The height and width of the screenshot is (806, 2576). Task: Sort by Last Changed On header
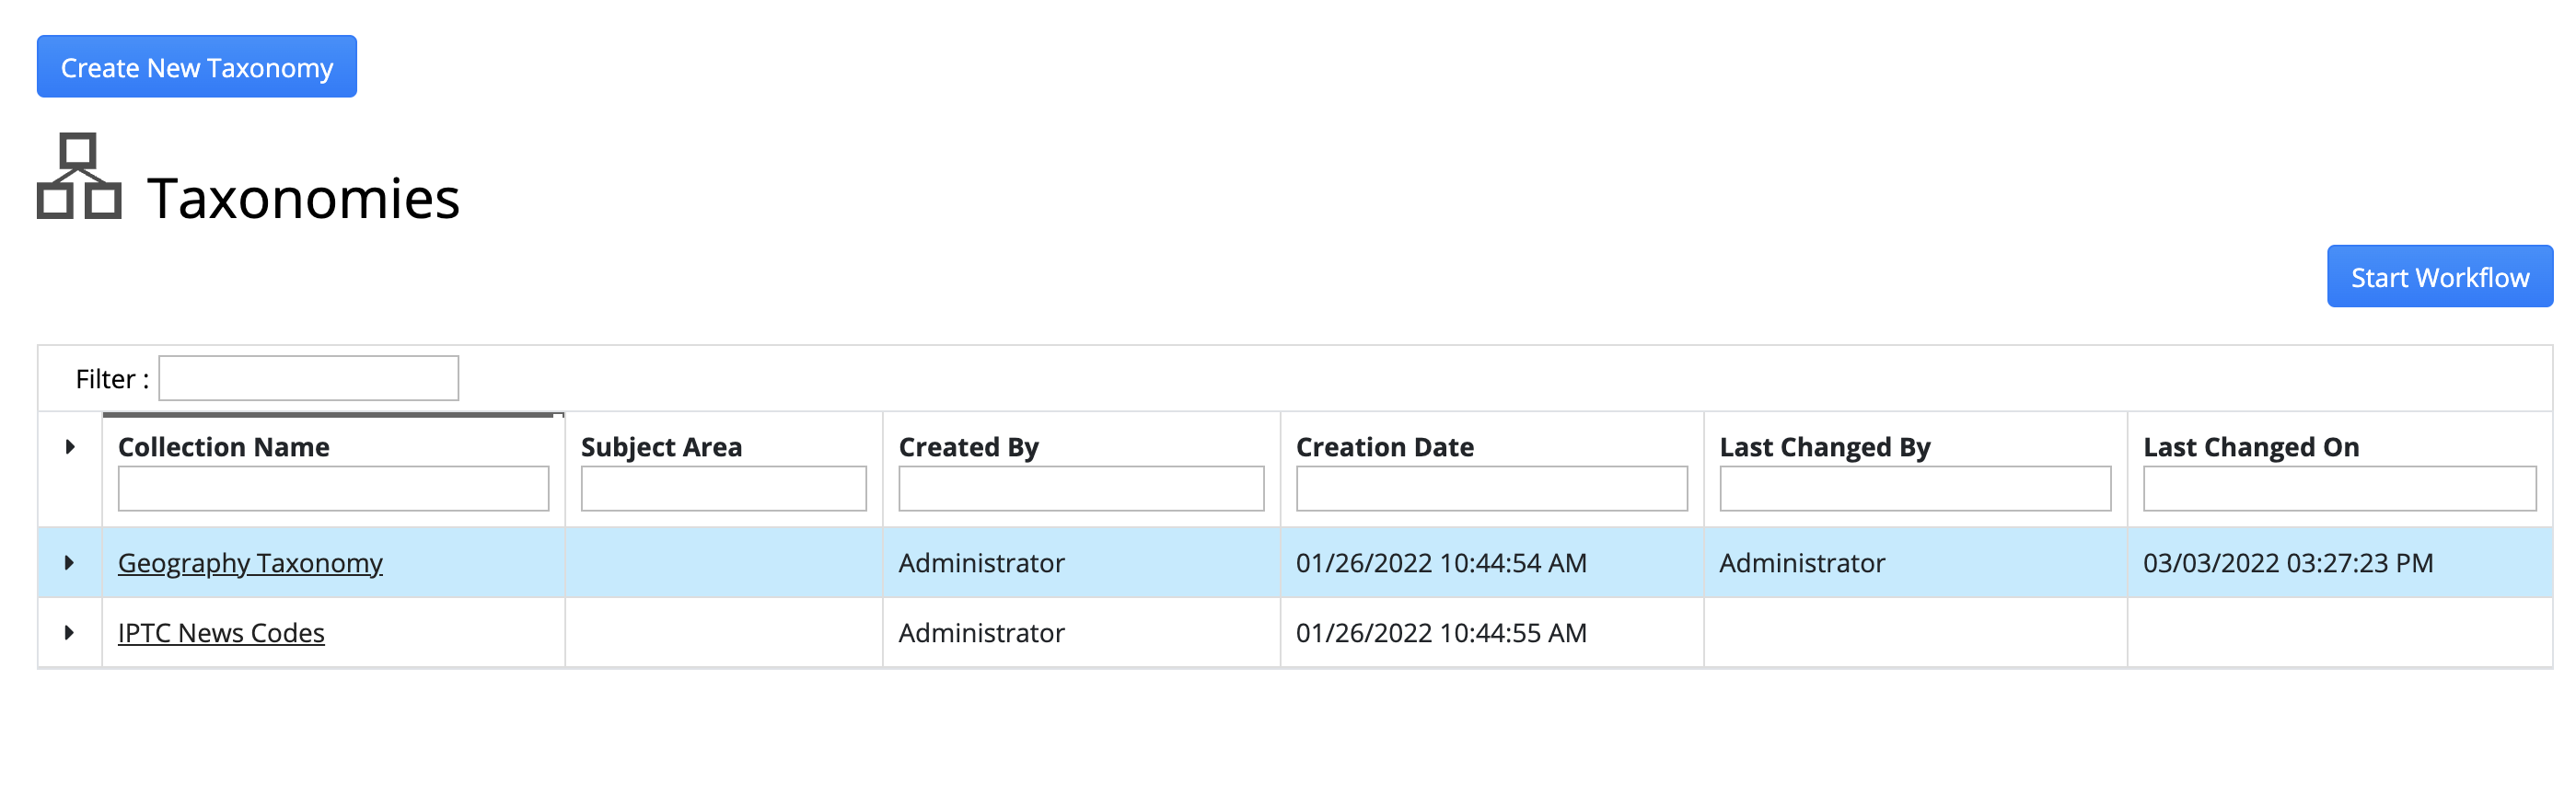coord(2251,447)
